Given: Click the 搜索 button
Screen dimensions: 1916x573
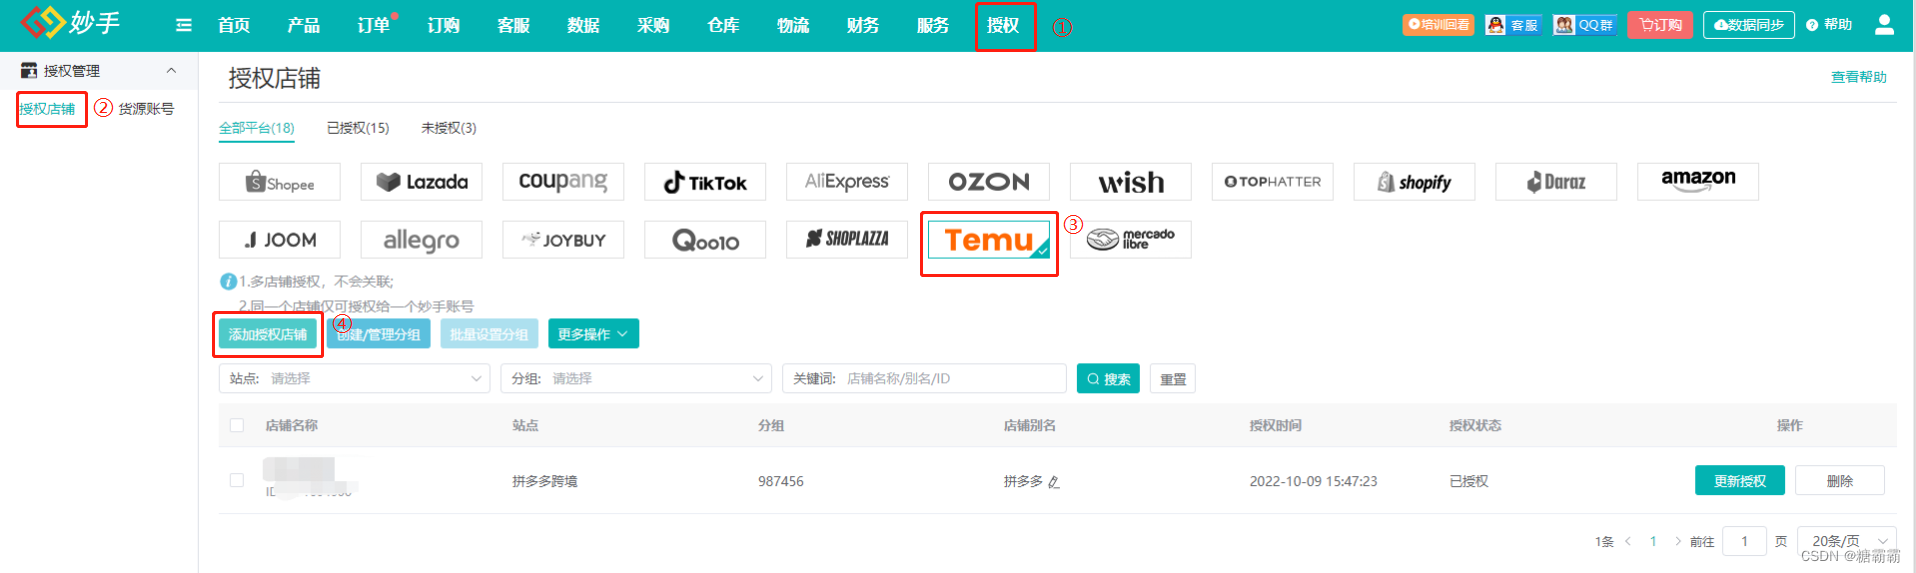Looking at the screenshot, I should (1108, 379).
